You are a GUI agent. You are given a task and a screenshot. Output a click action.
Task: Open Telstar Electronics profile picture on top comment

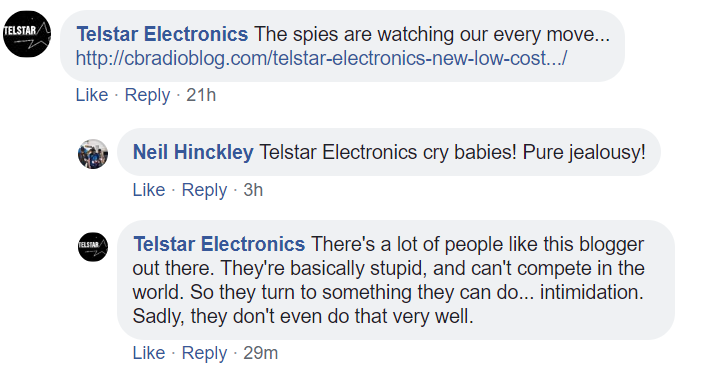click(x=27, y=34)
